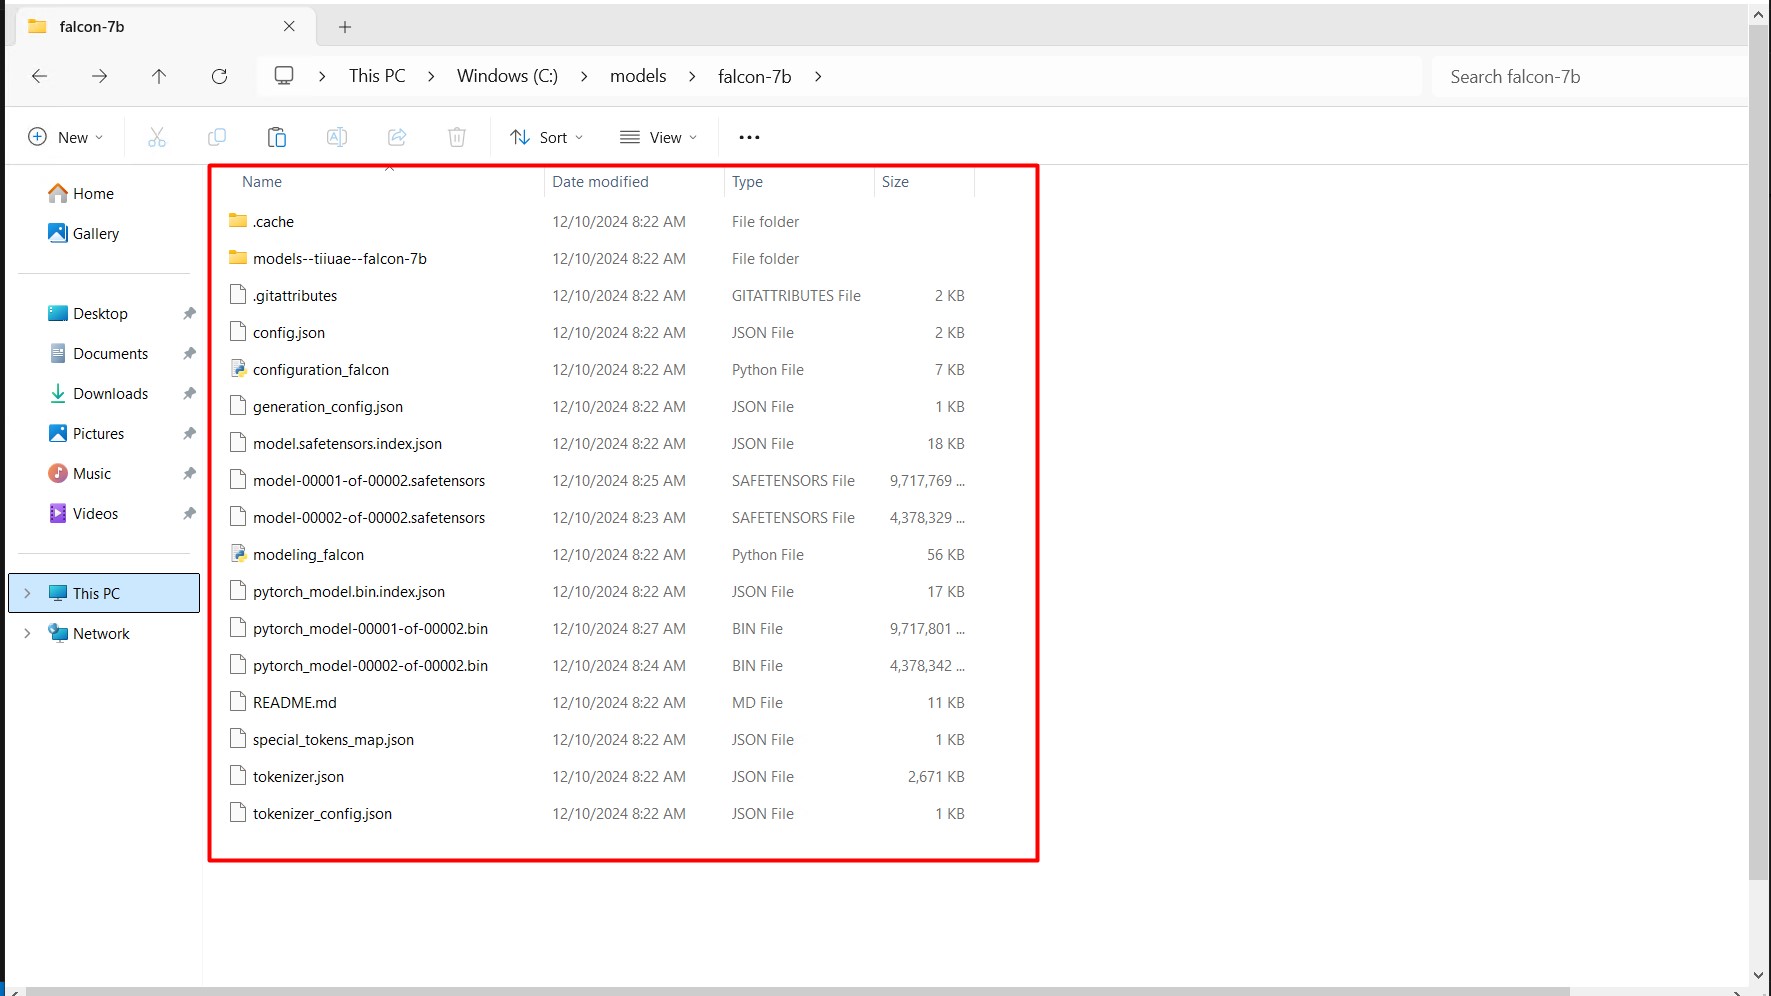Expand the Network tree node
Screen dimensions: 1771x996
27,633
